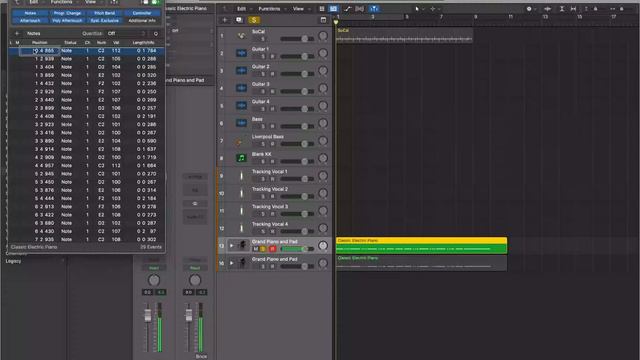
Task: Open View menu in event list window
Action: (x=91, y=2)
